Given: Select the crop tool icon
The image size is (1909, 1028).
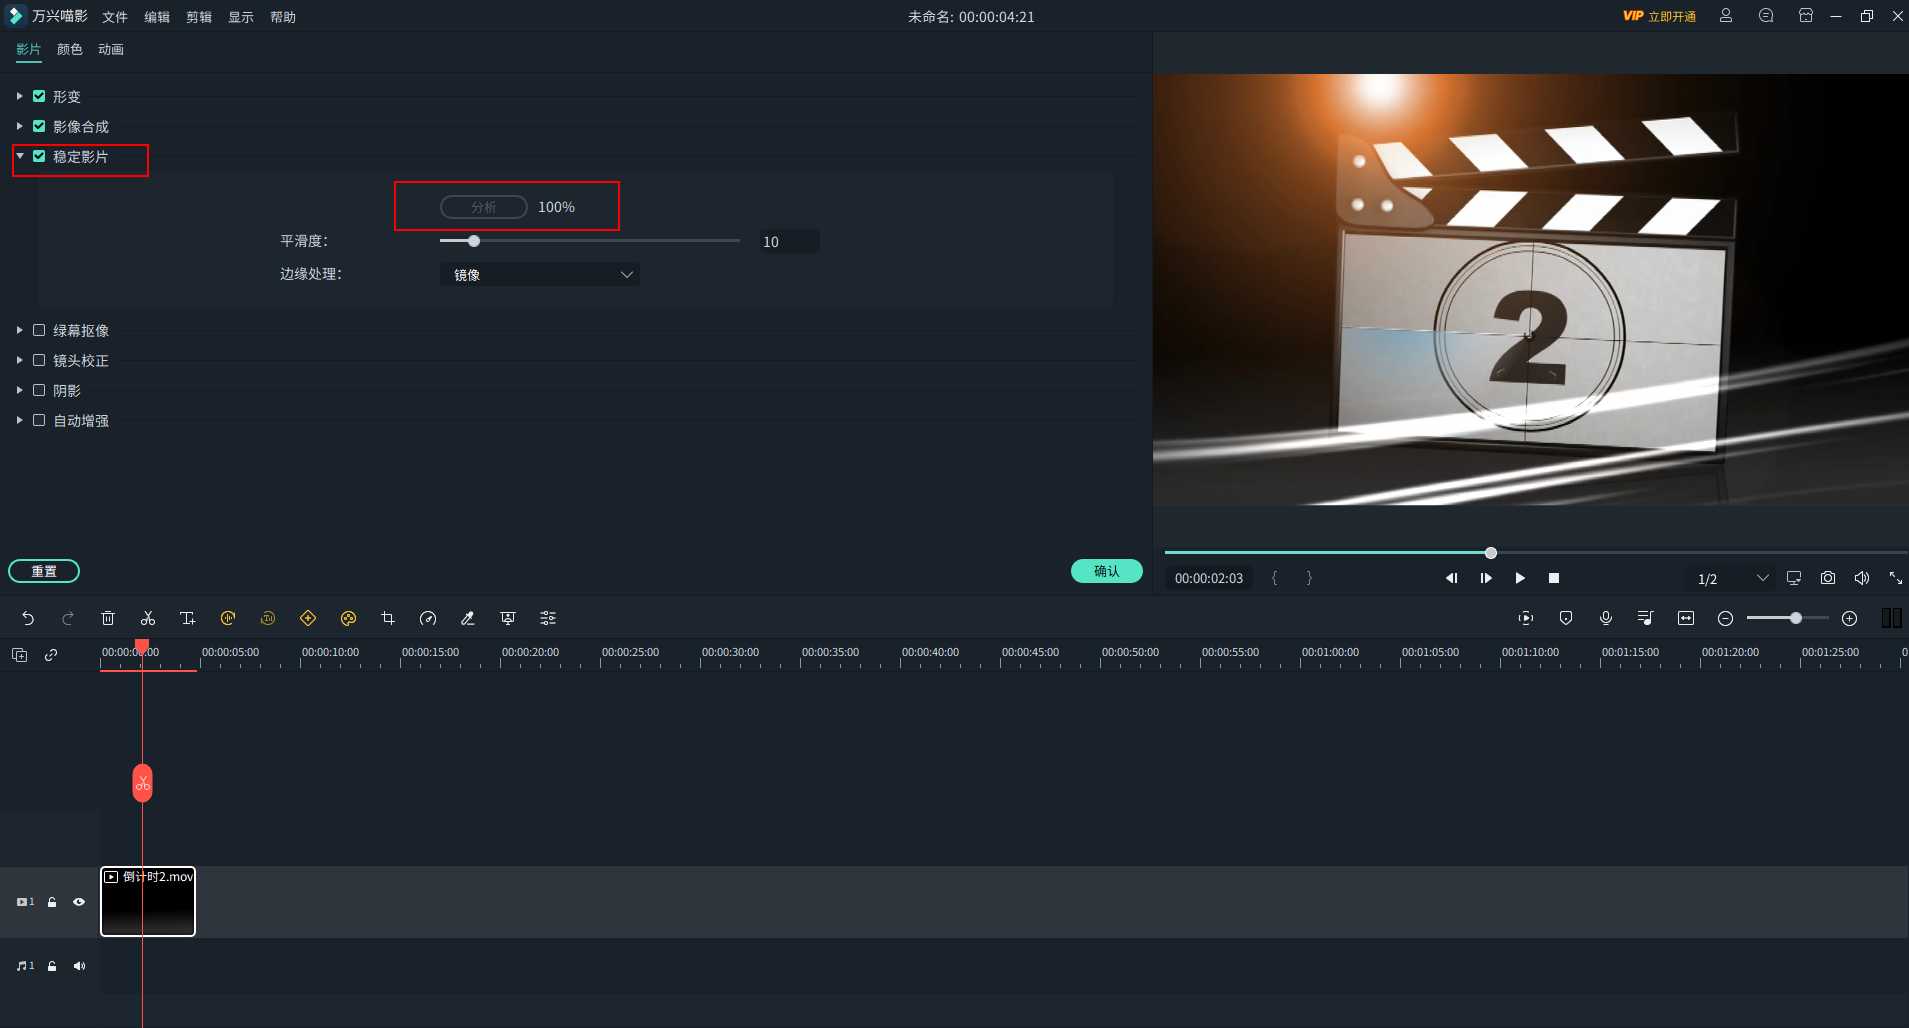Looking at the screenshot, I should 388,618.
